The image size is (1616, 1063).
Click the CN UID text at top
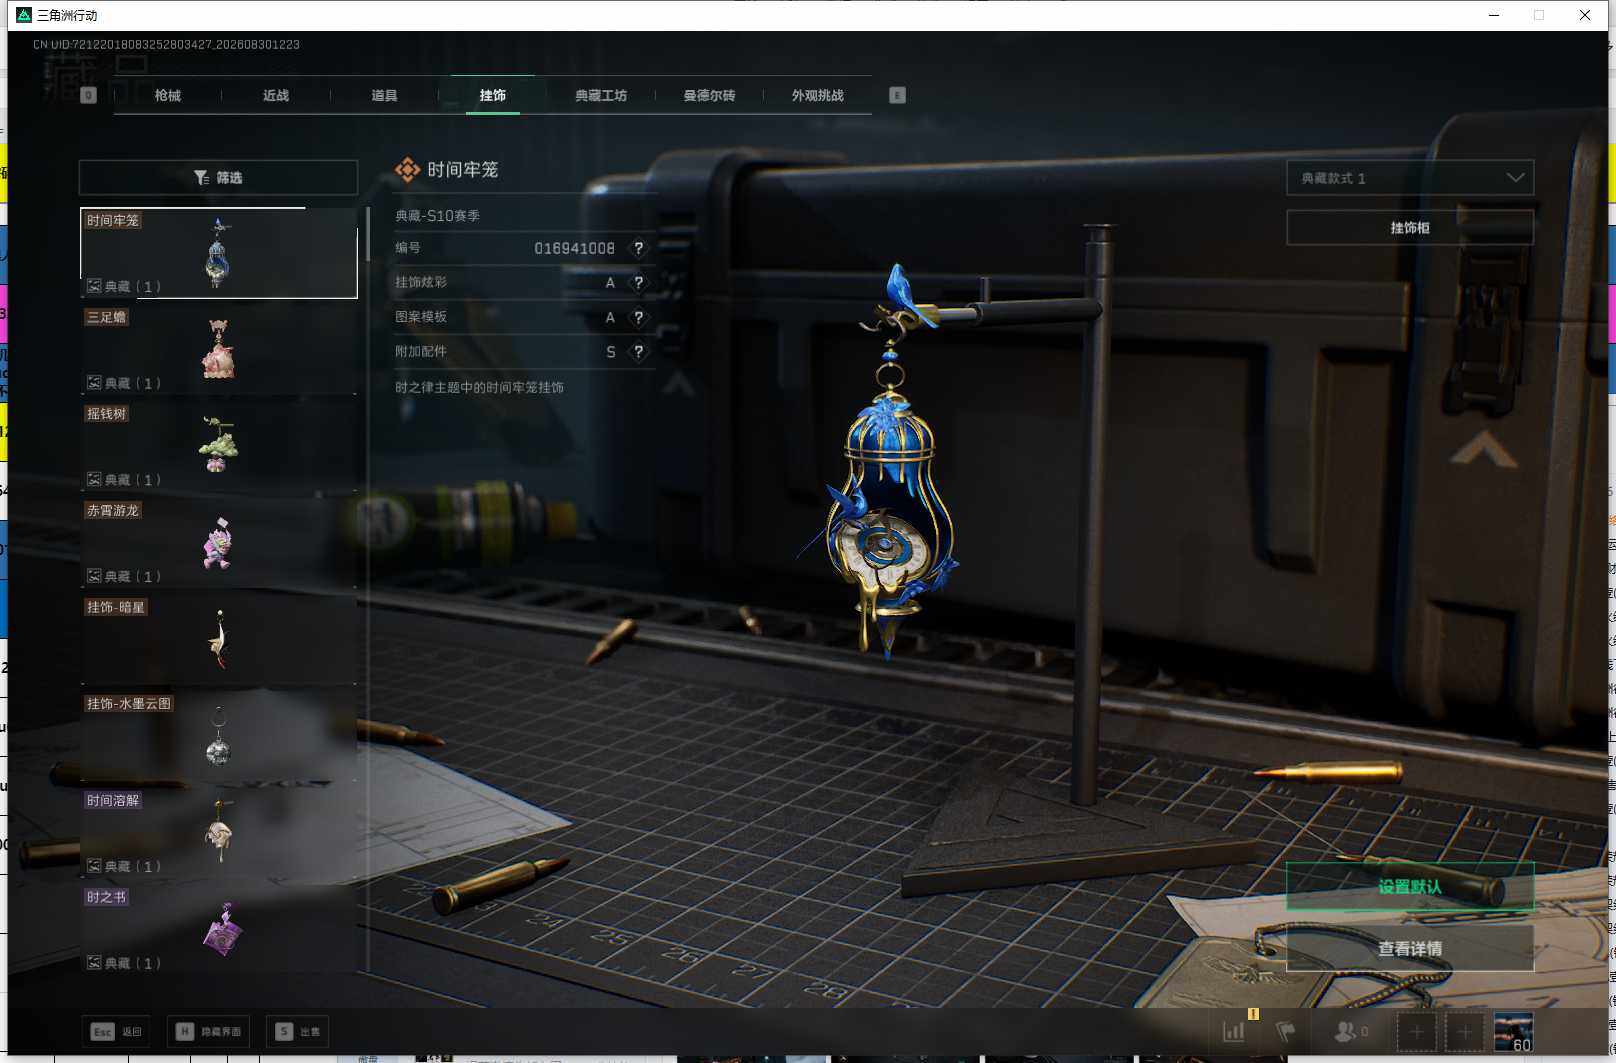(x=166, y=44)
